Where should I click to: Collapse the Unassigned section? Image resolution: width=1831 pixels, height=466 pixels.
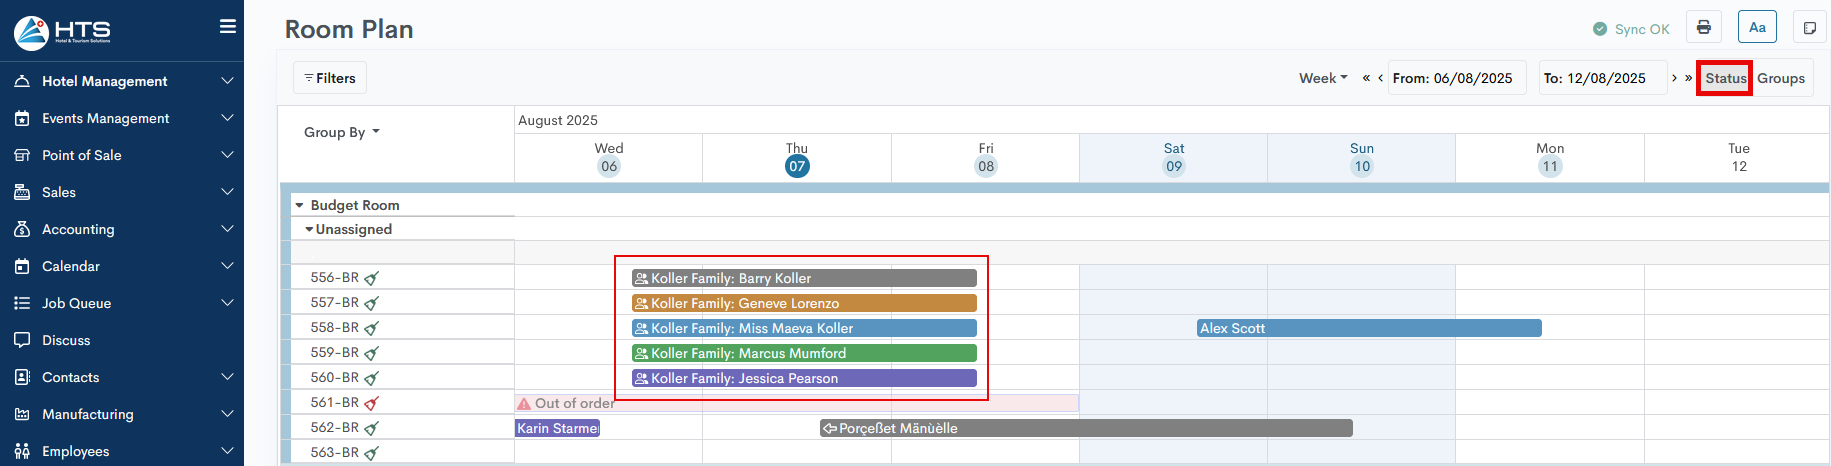pyautogui.click(x=309, y=229)
